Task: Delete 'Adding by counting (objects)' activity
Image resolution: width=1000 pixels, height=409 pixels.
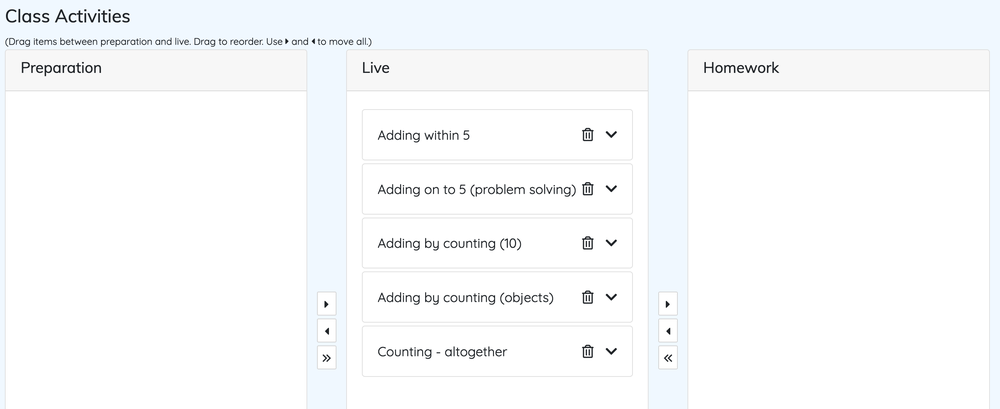Action: 588,297
